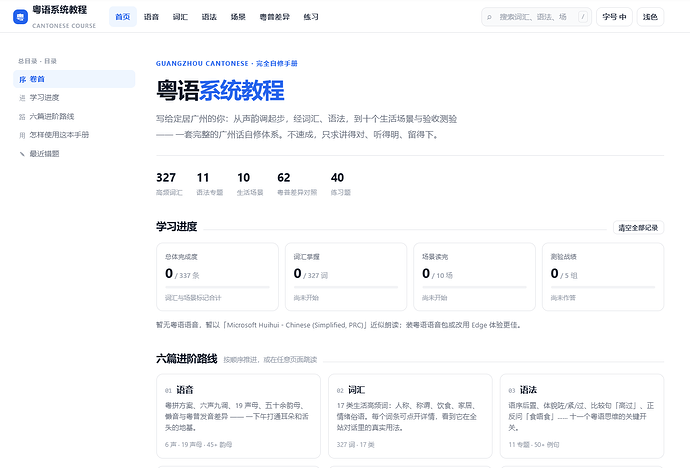Click the 场景读完 progress card
Screen dimensions: 690x468
tap(474, 277)
